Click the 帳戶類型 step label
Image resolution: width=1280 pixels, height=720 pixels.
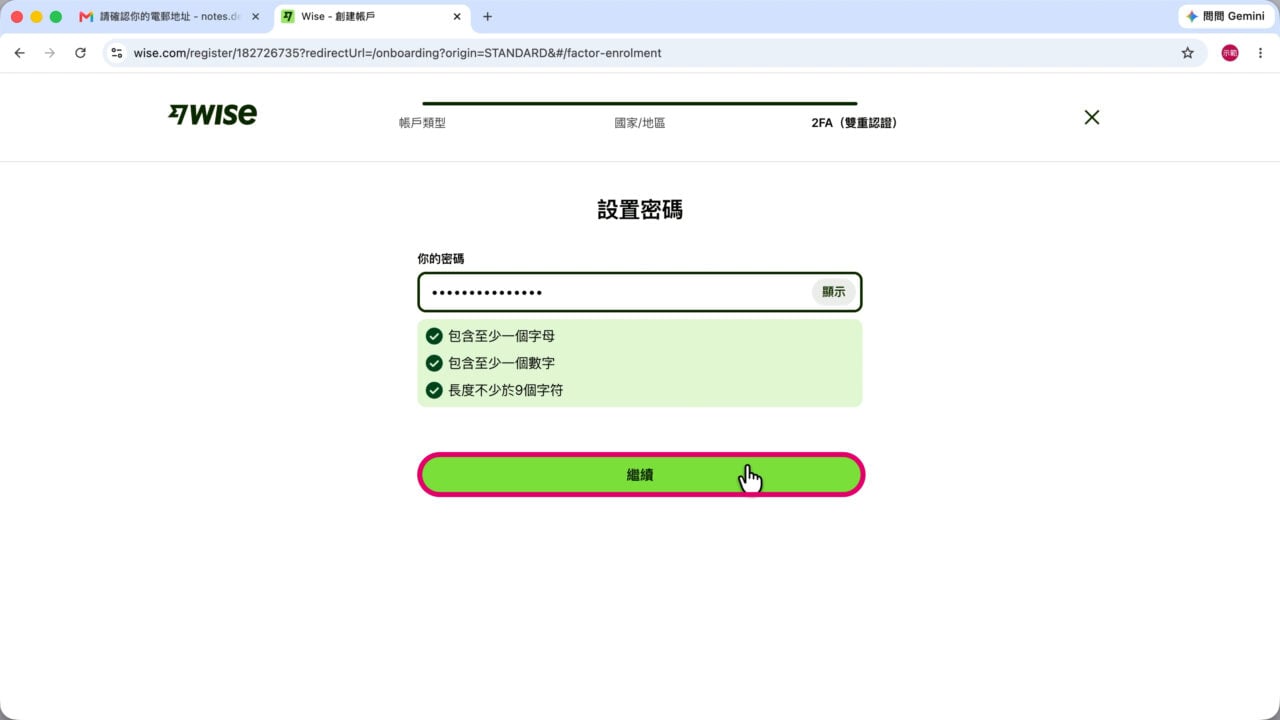422,123
